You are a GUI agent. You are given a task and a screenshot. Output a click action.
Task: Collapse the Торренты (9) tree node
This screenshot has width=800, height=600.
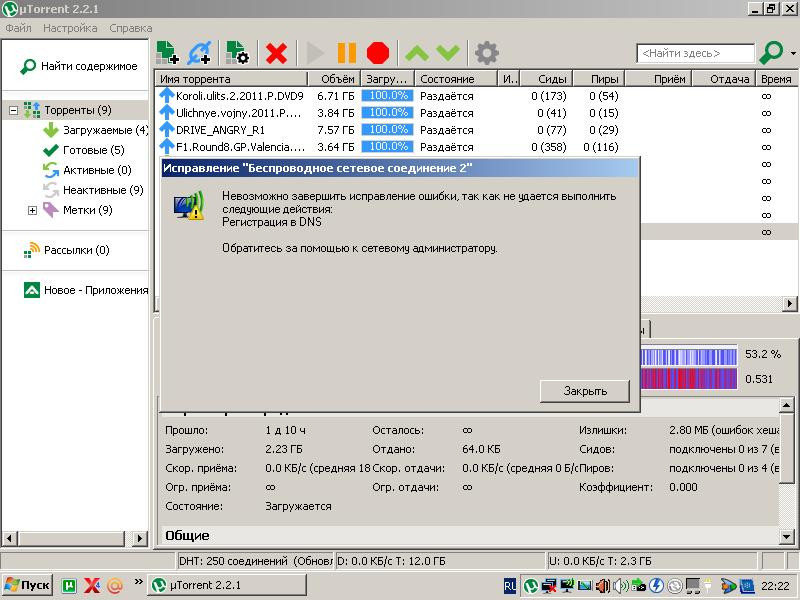pos(14,110)
